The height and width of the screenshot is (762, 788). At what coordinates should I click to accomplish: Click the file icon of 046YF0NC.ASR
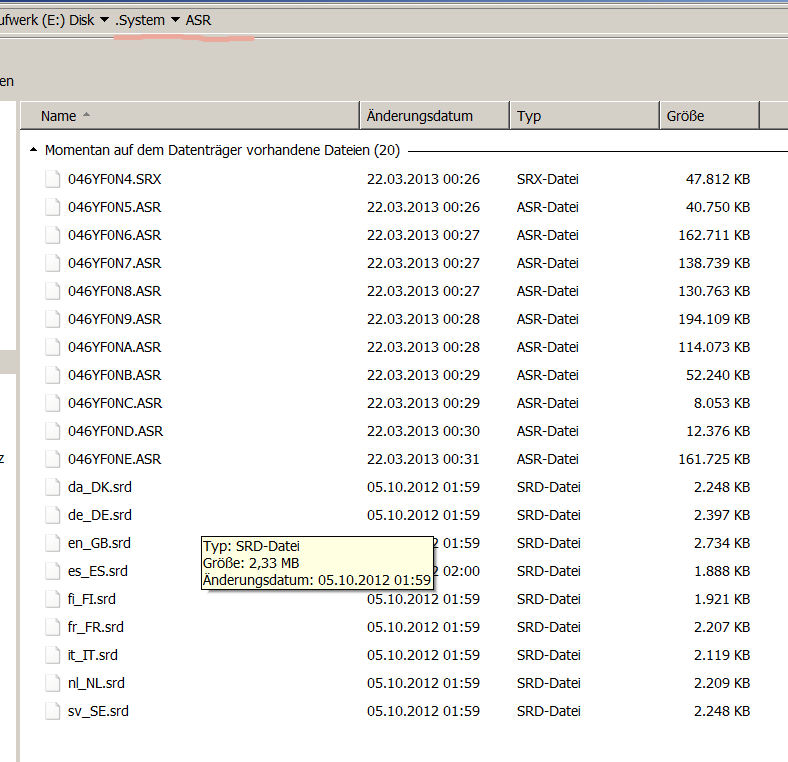click(52, 404)
